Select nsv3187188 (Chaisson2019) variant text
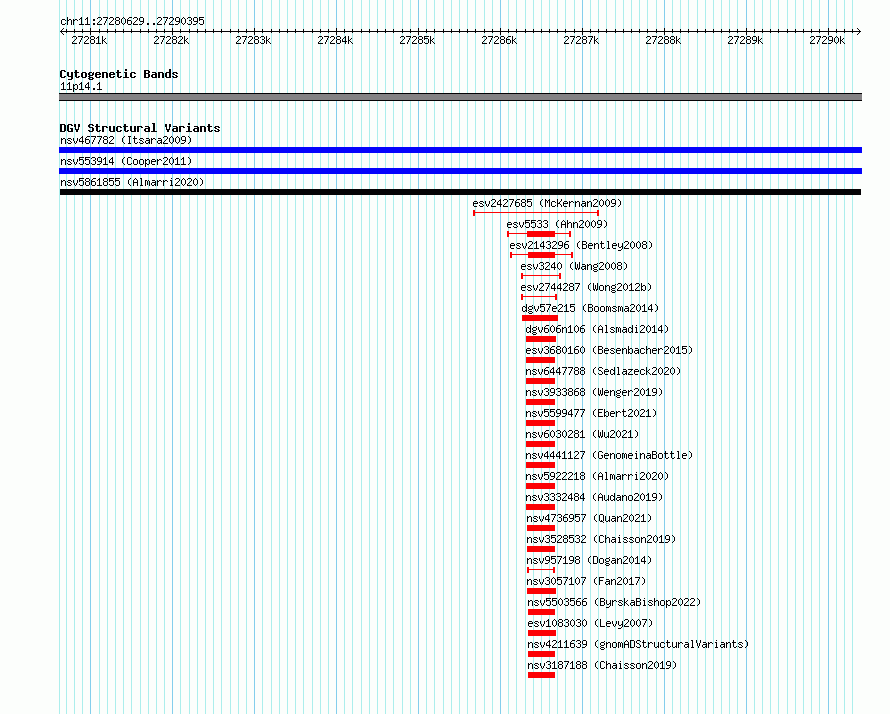The image size is (890, 714). (x=602, y=665)
